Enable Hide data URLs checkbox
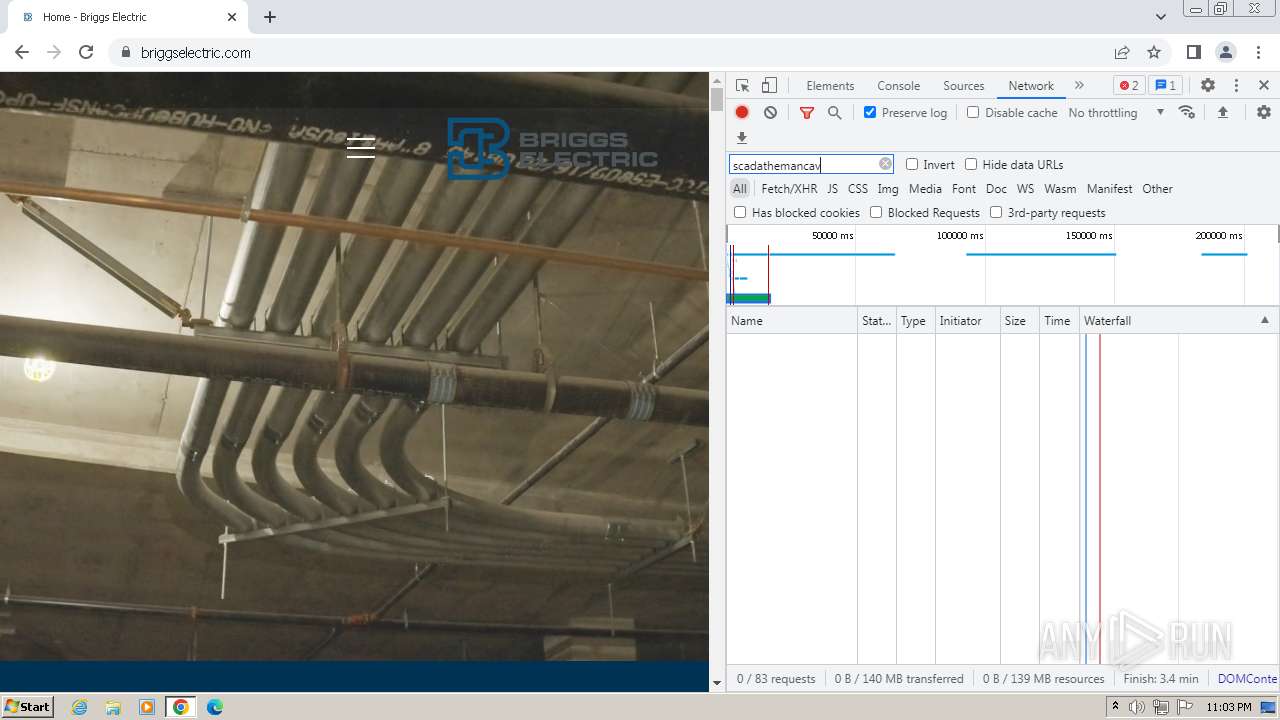This screenshot has width=1280, height=720. 971,164
